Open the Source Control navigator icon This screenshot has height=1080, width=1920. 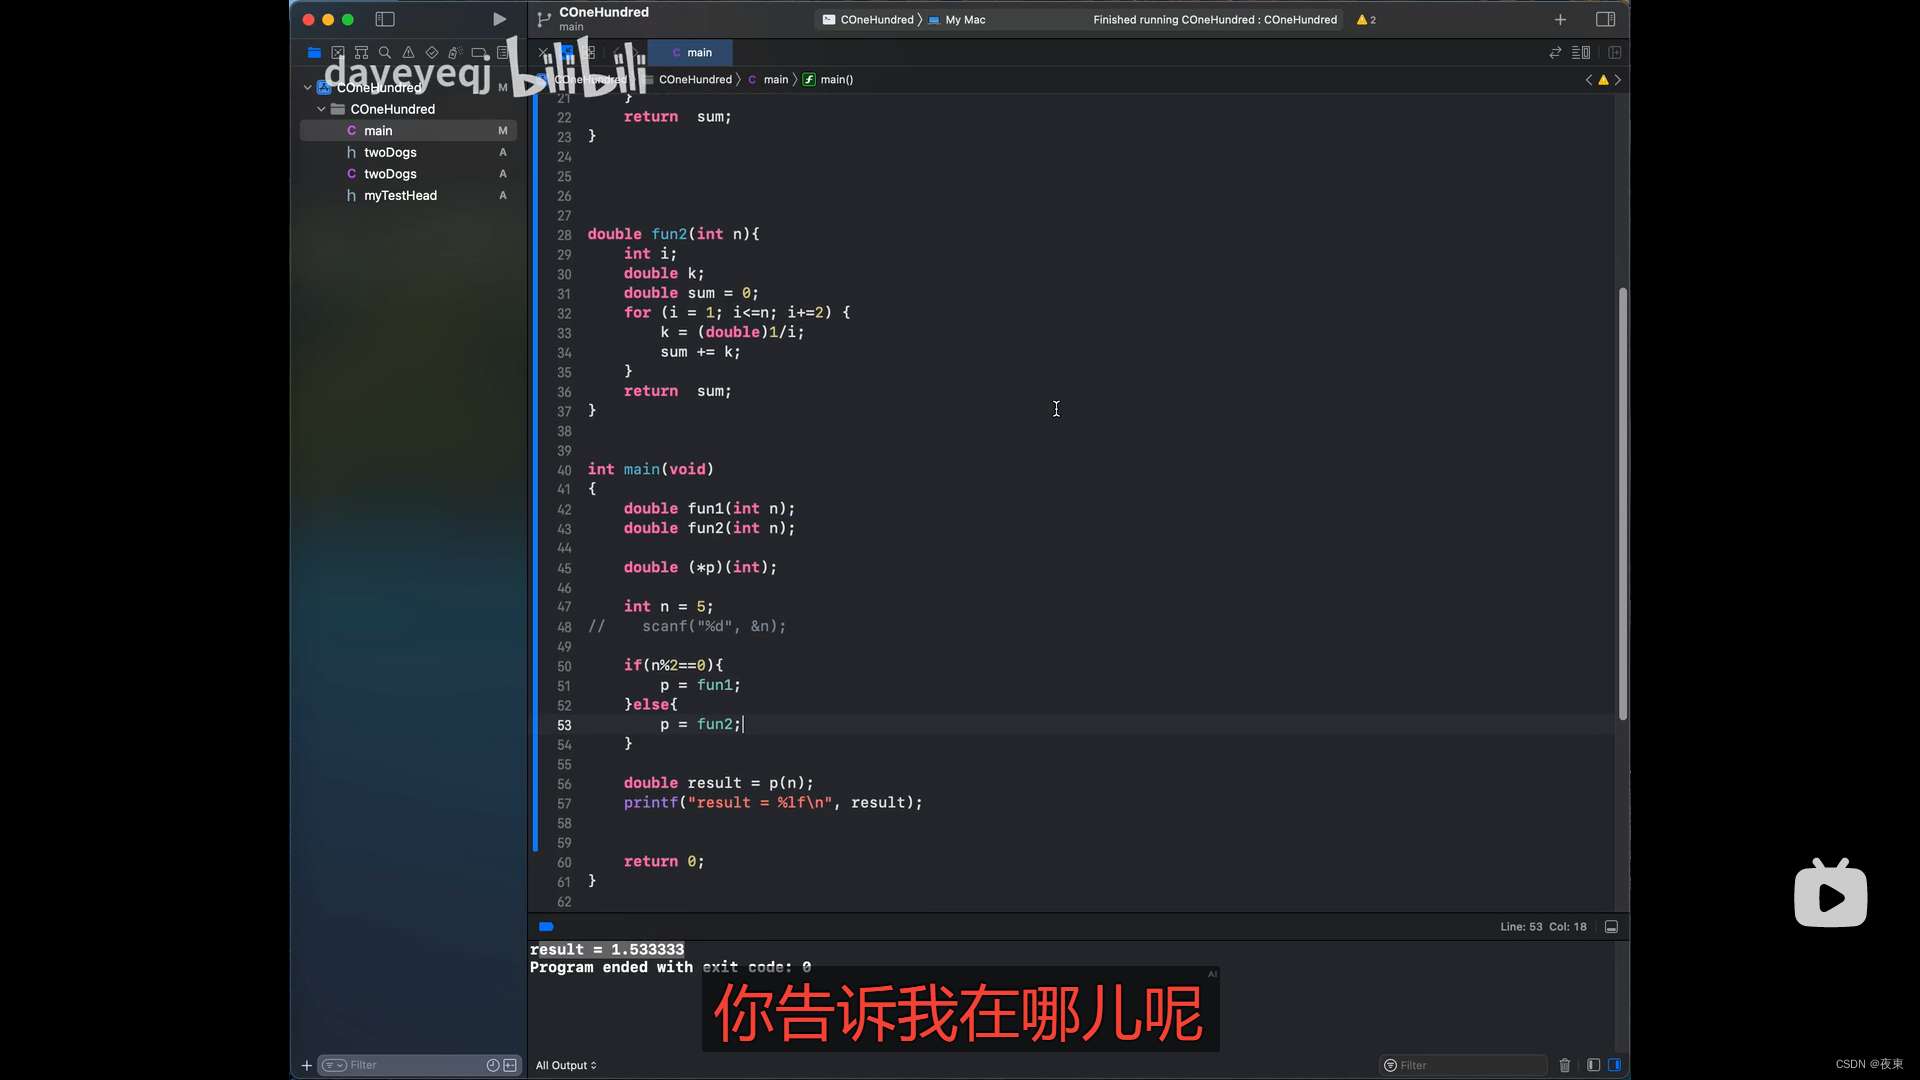click(x=338, y=53)
